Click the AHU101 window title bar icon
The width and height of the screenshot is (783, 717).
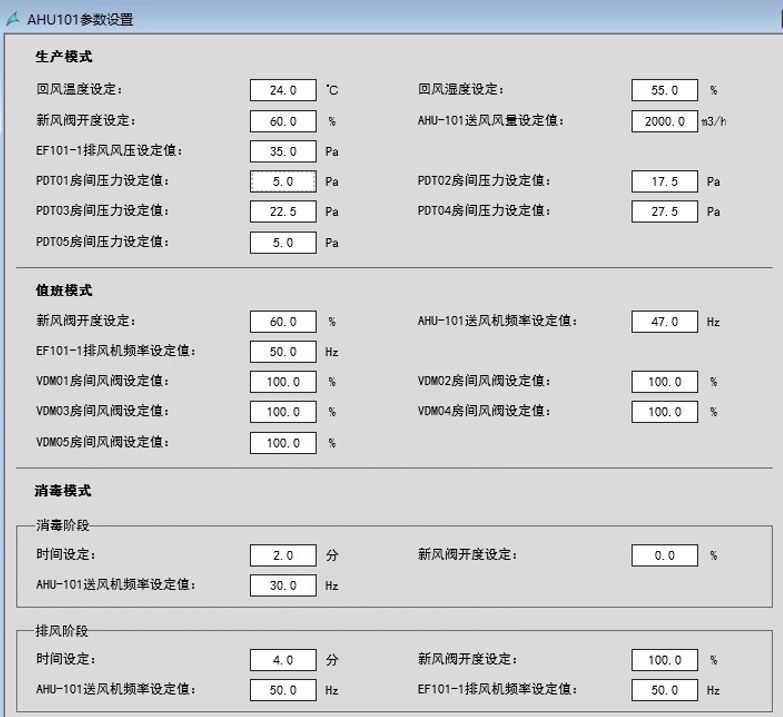13,19
